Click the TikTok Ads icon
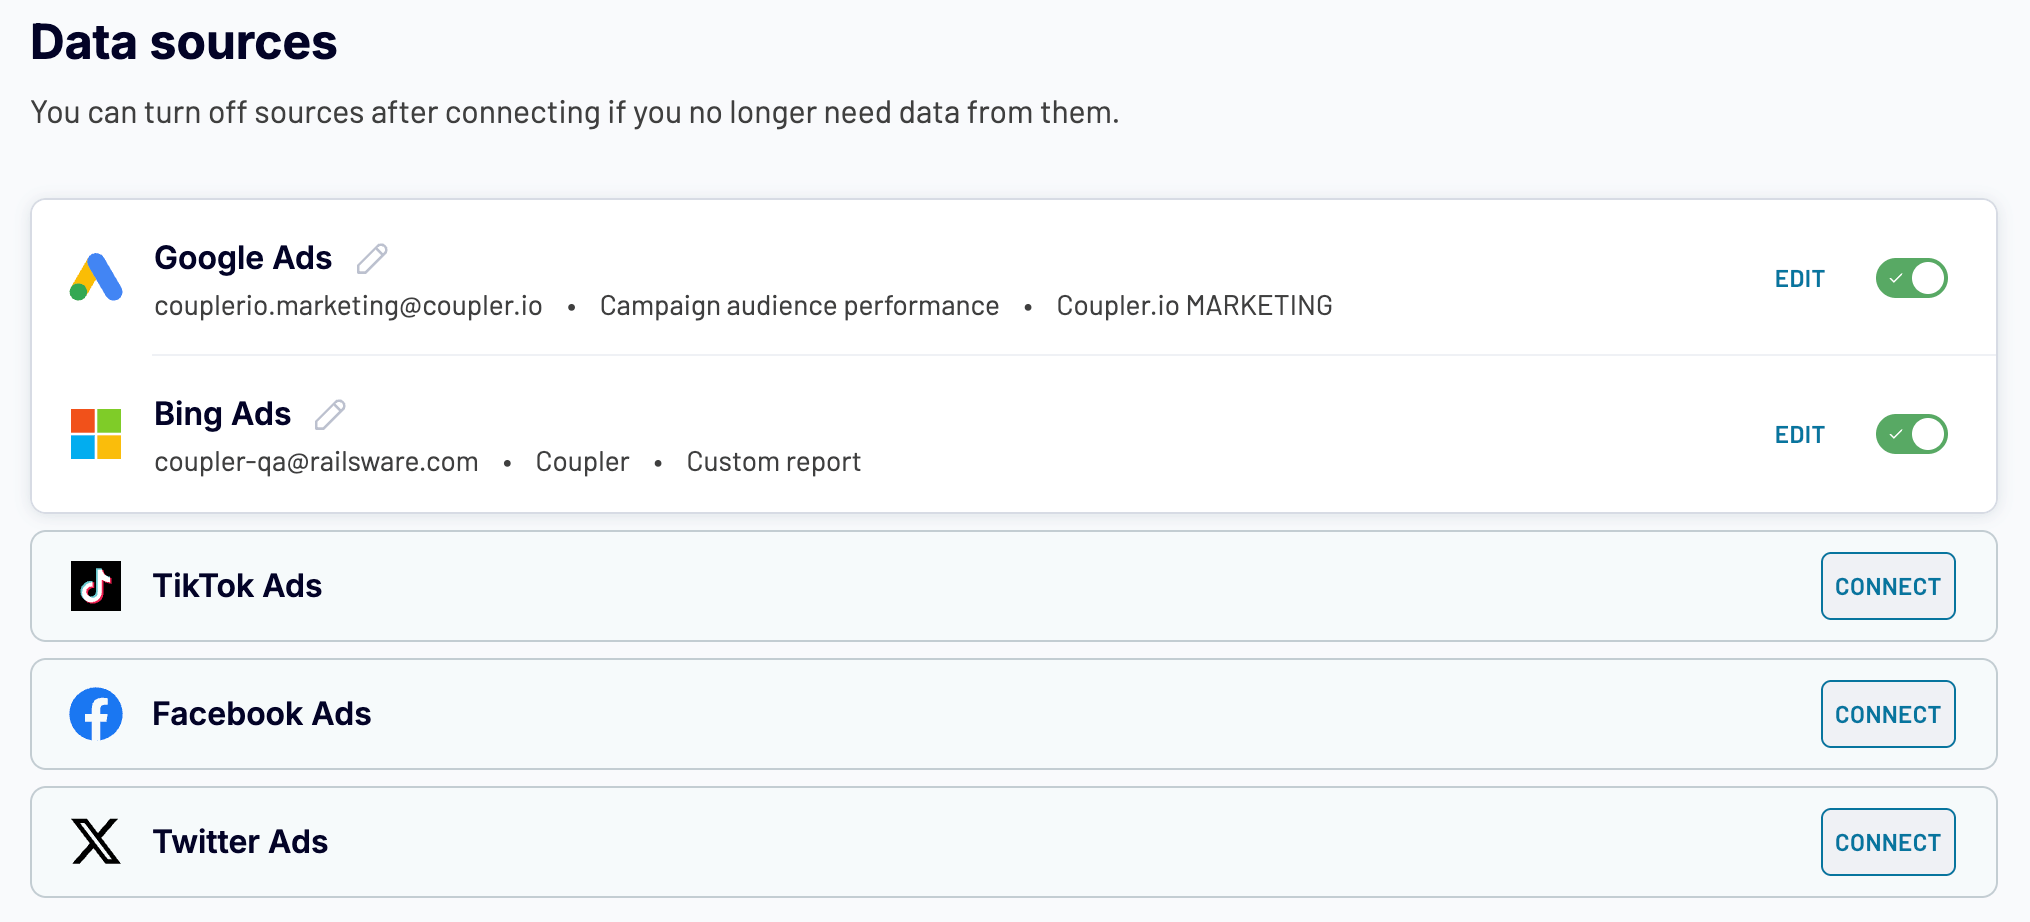The height and width of the screenshot is (922, 2030). [95, 586]
